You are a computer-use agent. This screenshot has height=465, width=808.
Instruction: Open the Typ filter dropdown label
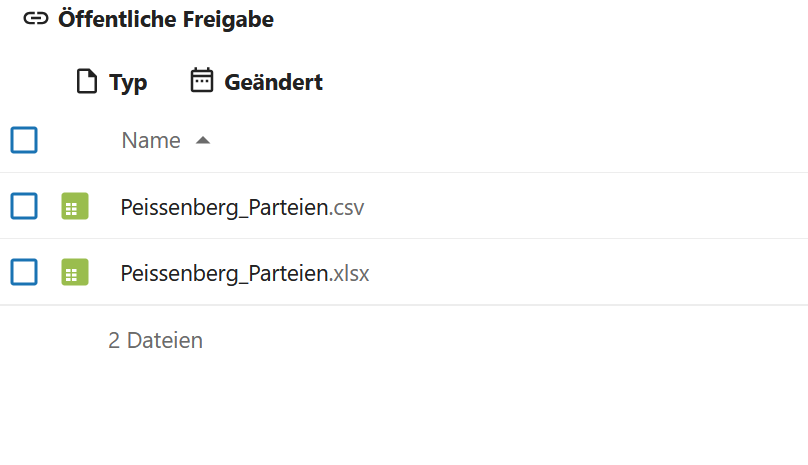(x=128, y=83)
